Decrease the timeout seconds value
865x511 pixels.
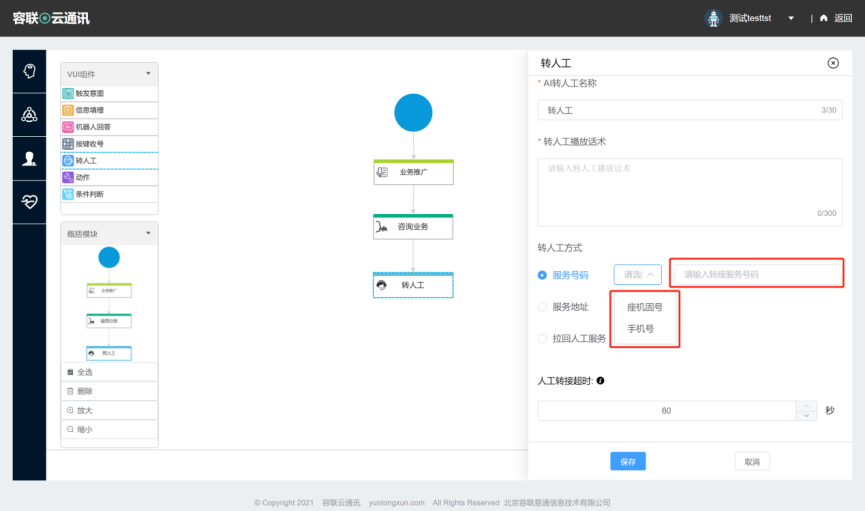[x=806, y=416]
